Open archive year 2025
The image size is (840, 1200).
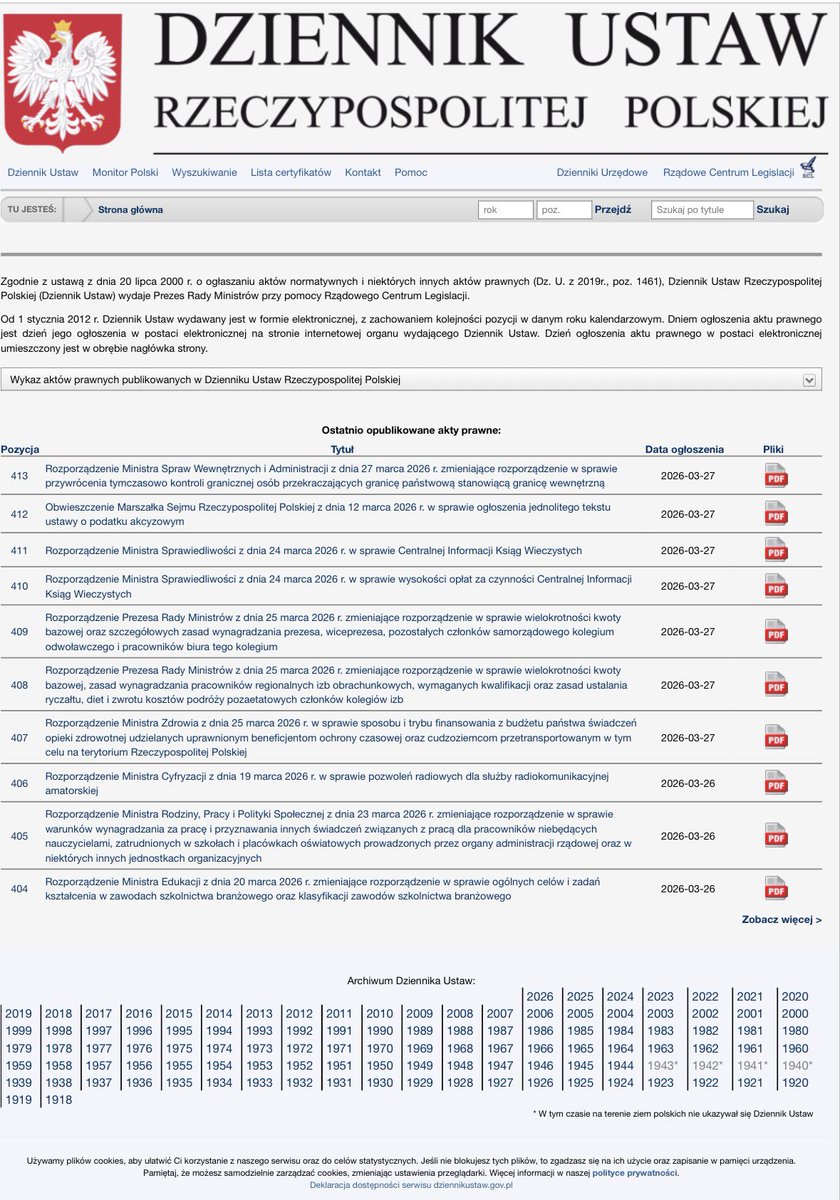[580, 996]
